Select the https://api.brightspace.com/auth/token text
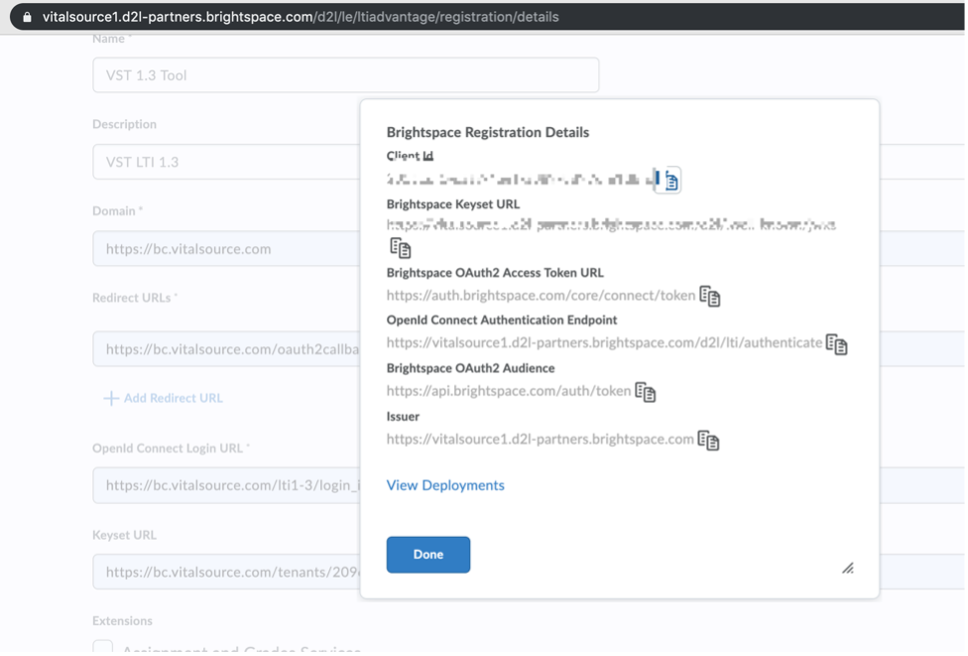Image resolution: width=968 pixels, height=656 pixels. pyautogui.click(x=509, y=391)
